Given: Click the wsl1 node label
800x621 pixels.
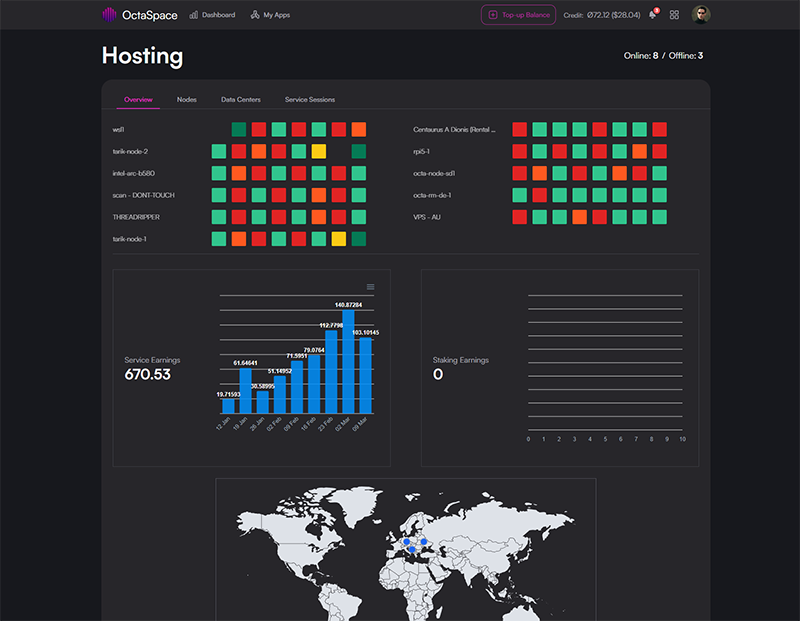Looking at the screenshot, I should point(118,130).
